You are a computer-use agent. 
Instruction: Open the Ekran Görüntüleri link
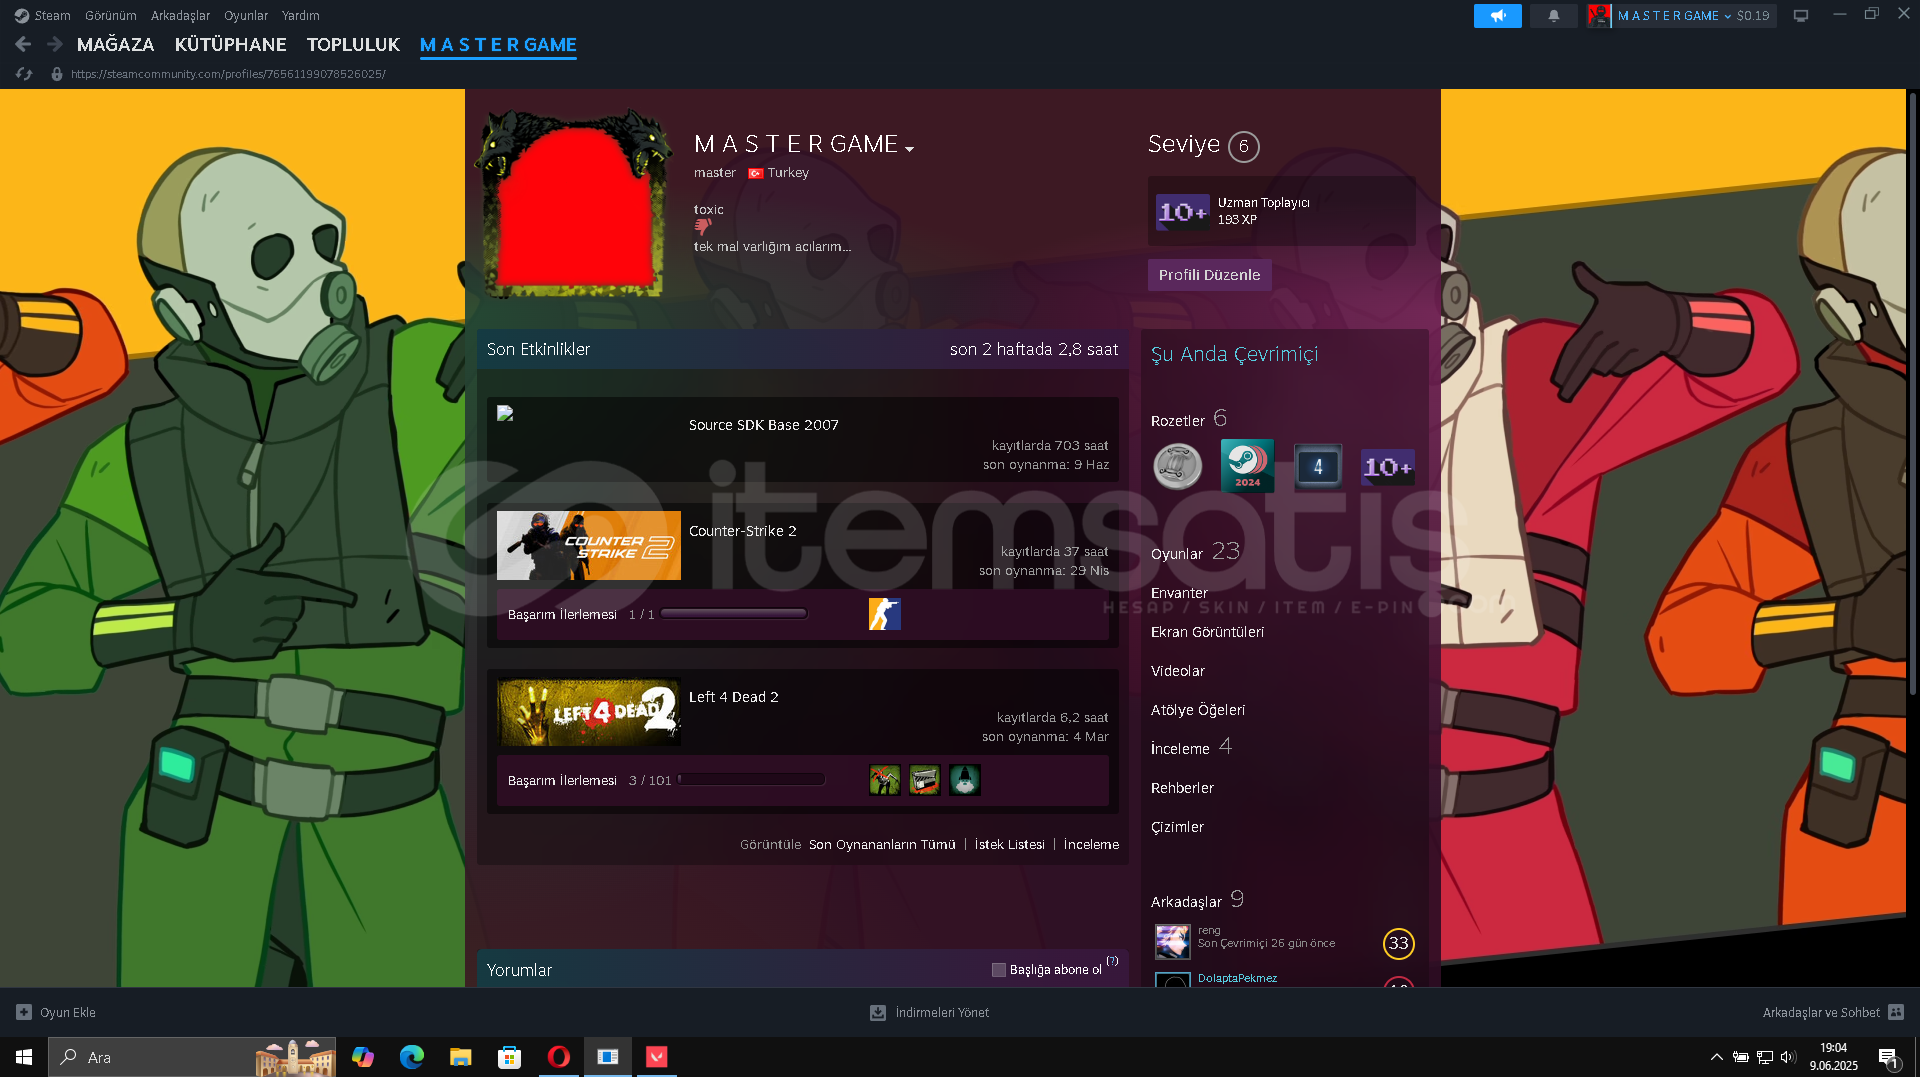click(x=1207, y=632)
